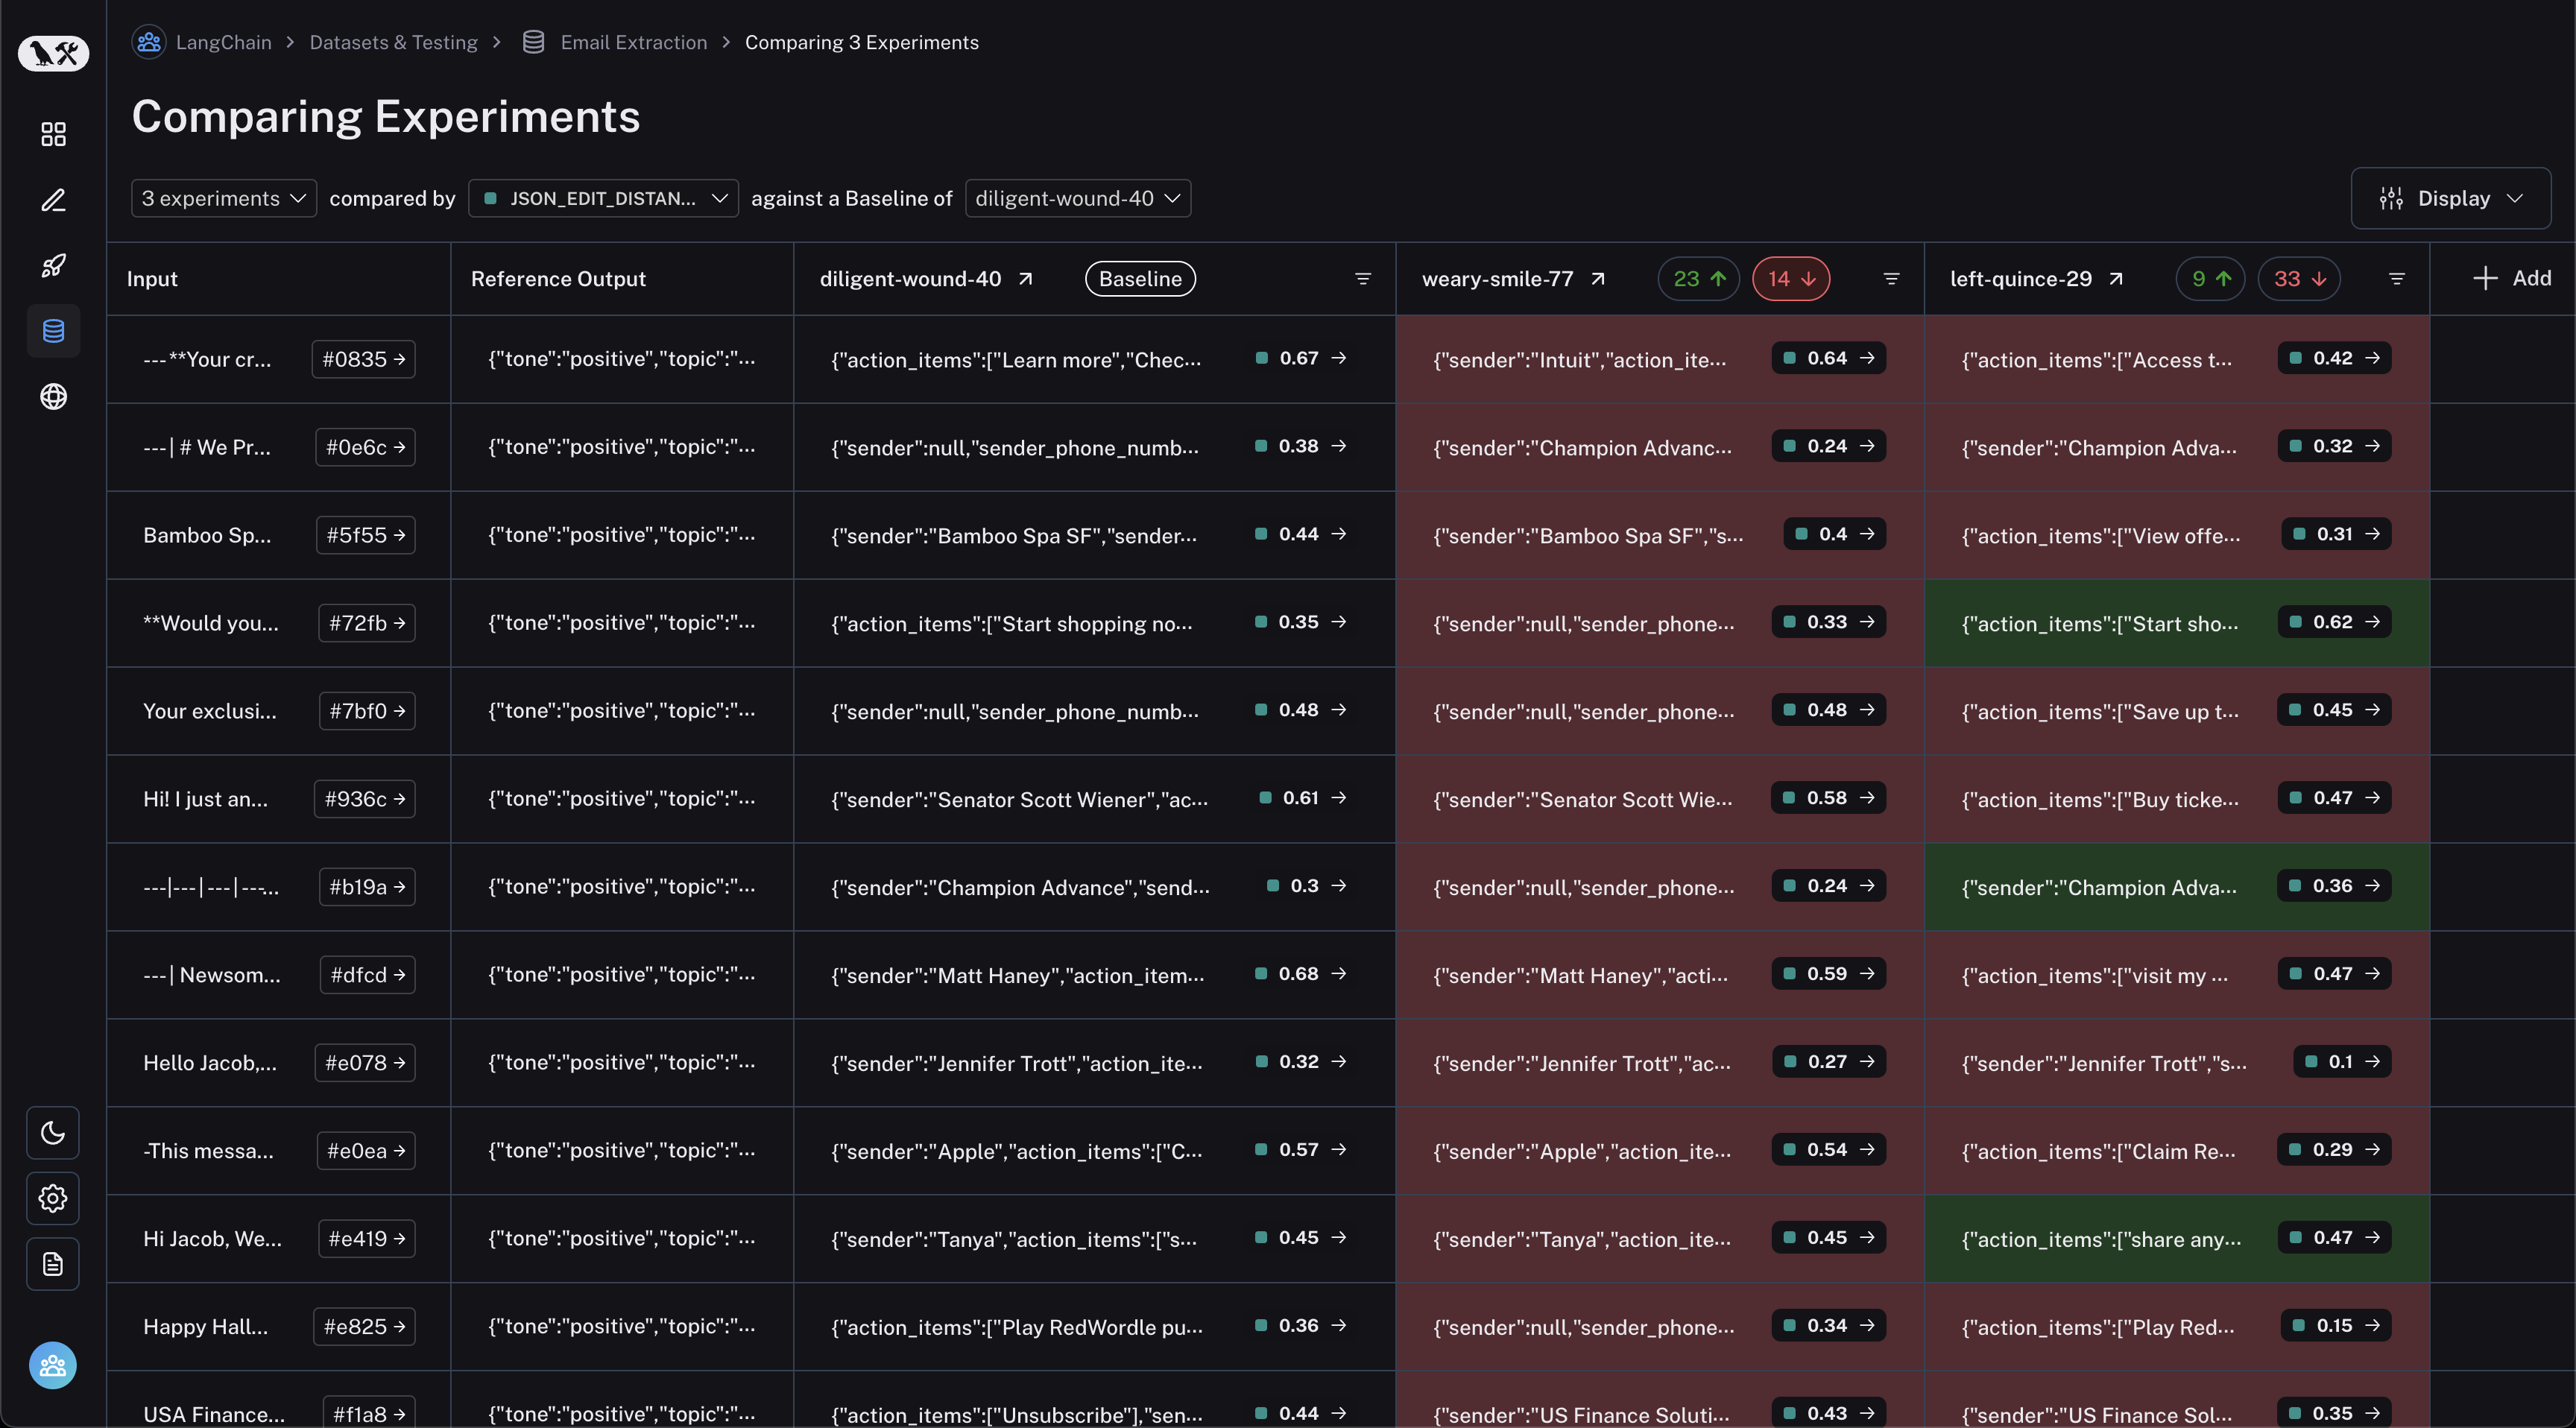Toggle the 14 regressions filter on weary-smile-77
The image size is (2576, 1428).
pyautogui.click(x=1790, y=279)
